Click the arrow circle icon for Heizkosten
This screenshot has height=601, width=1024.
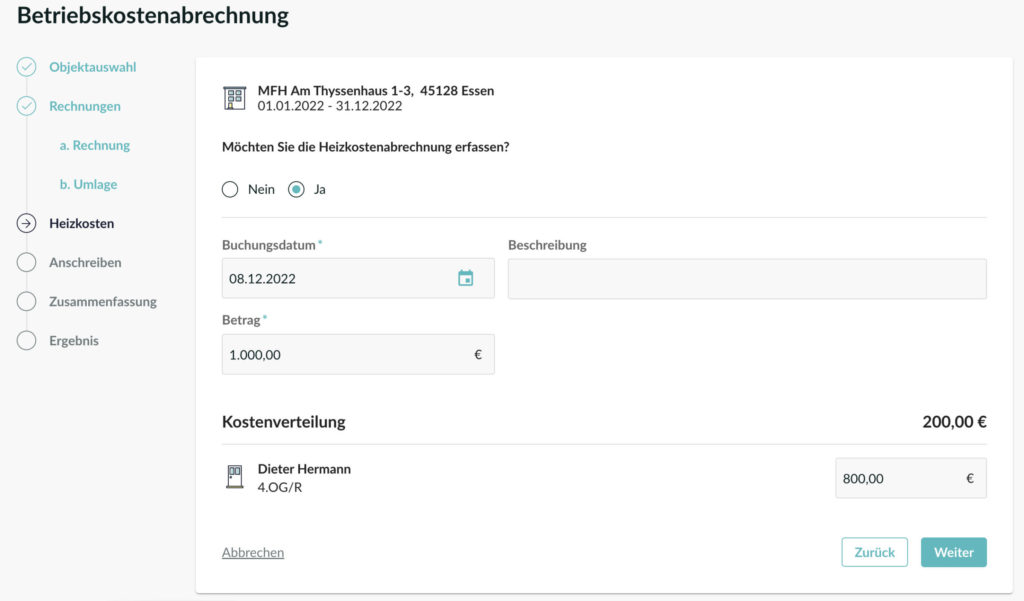click(x=27, y=224)
